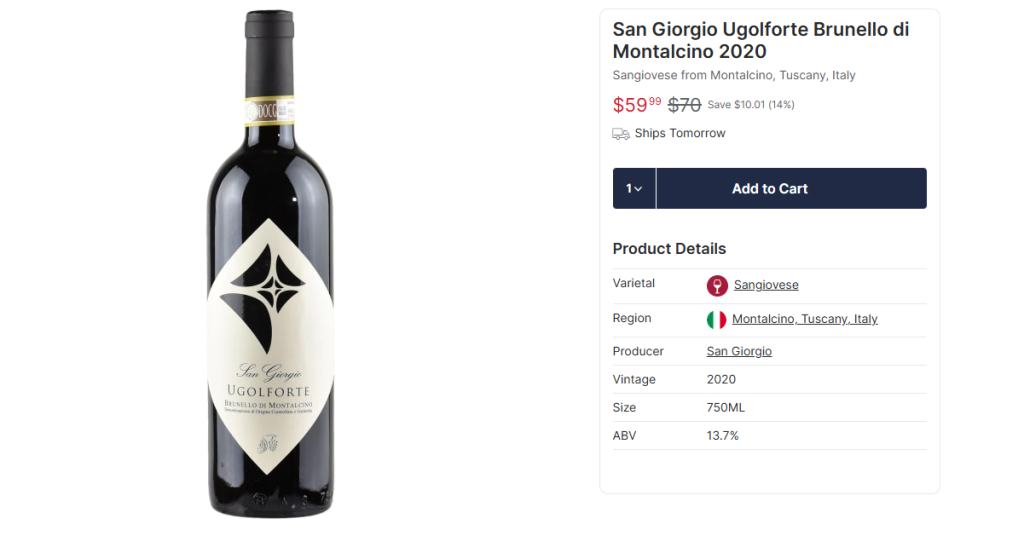Click the crossed-out $70 original price
Viewport: 1024px width, 536px height.
pos(684,105)
